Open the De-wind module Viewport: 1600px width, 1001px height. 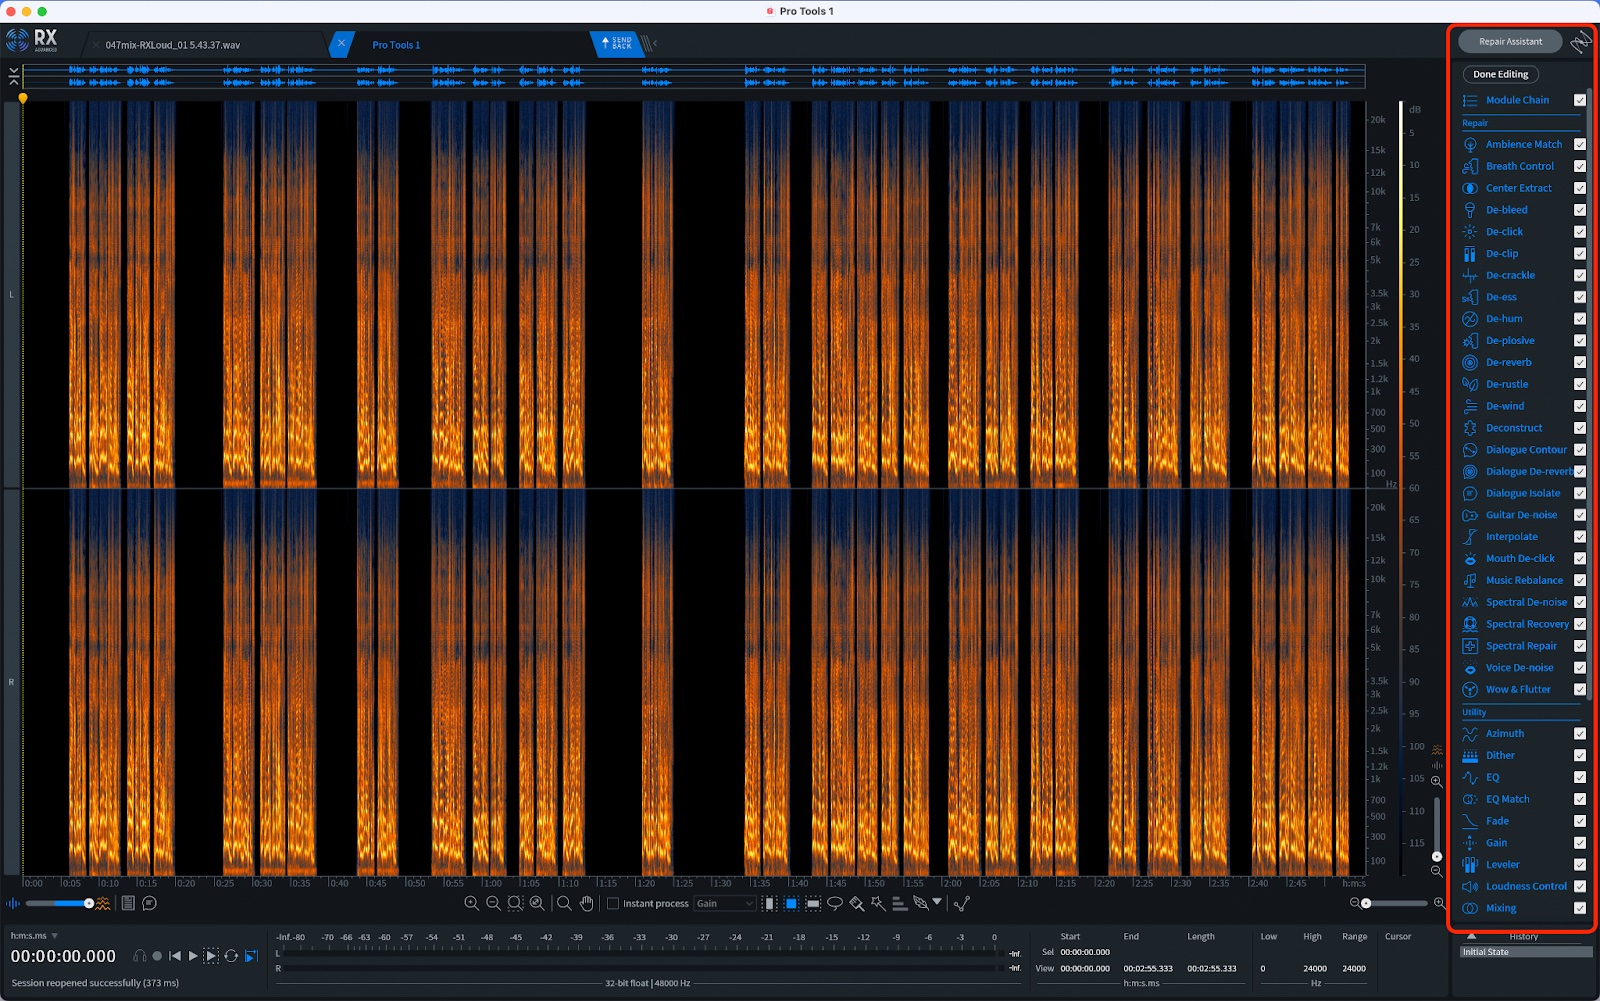point(1505,406)
